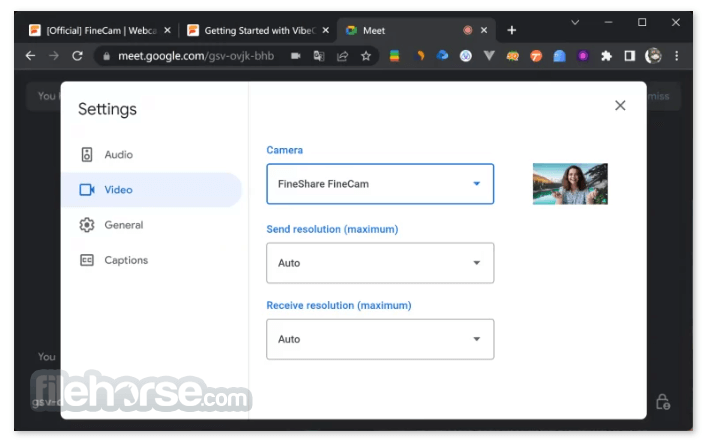Open the Audio settings section

coord(151,154)
